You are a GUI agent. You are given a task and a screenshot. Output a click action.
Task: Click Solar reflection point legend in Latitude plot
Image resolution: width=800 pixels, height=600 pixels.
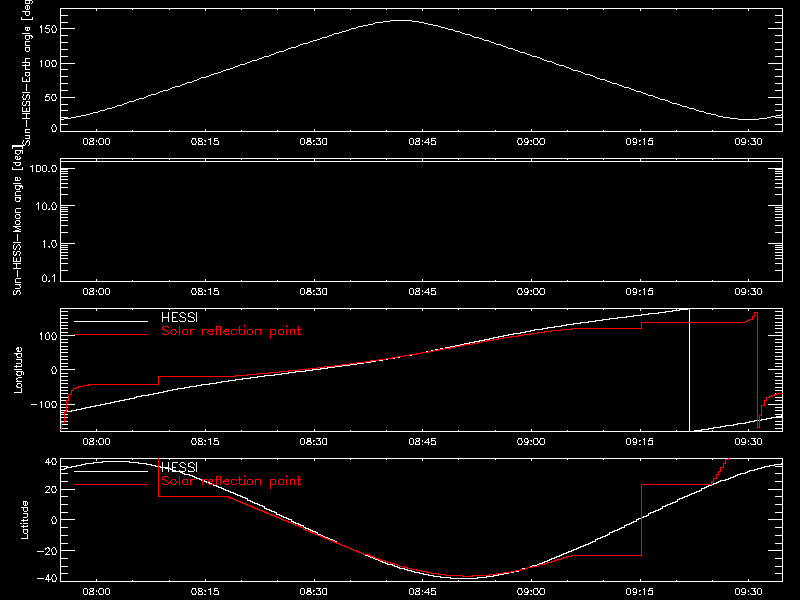click(x=231, y=481)
